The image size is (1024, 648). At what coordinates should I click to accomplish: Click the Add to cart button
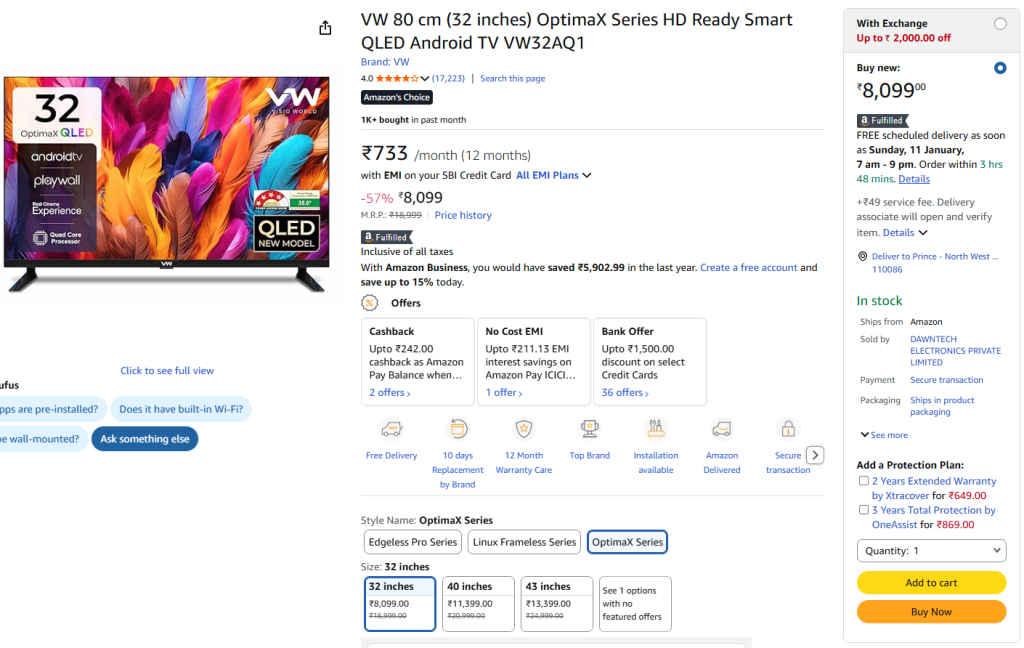931,582
